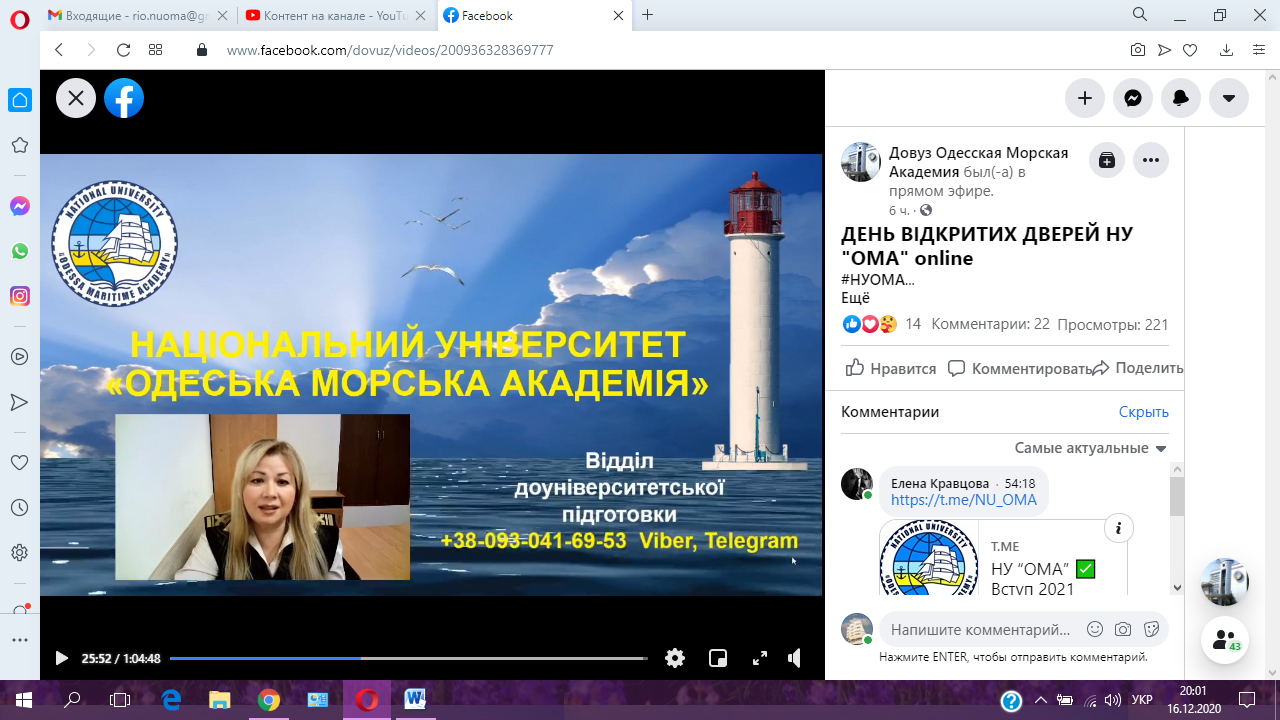Click the comment input field
Viewport: 1280px width, 720px height.
point(980,630)
